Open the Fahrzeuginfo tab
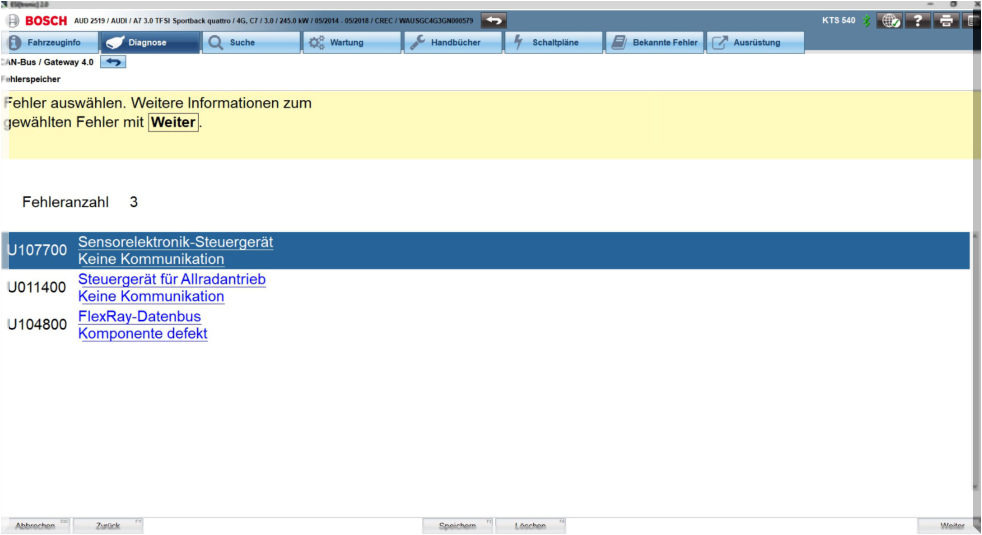Screen dimensions: 982x535 pyautogui.click(x=50, y=43)
